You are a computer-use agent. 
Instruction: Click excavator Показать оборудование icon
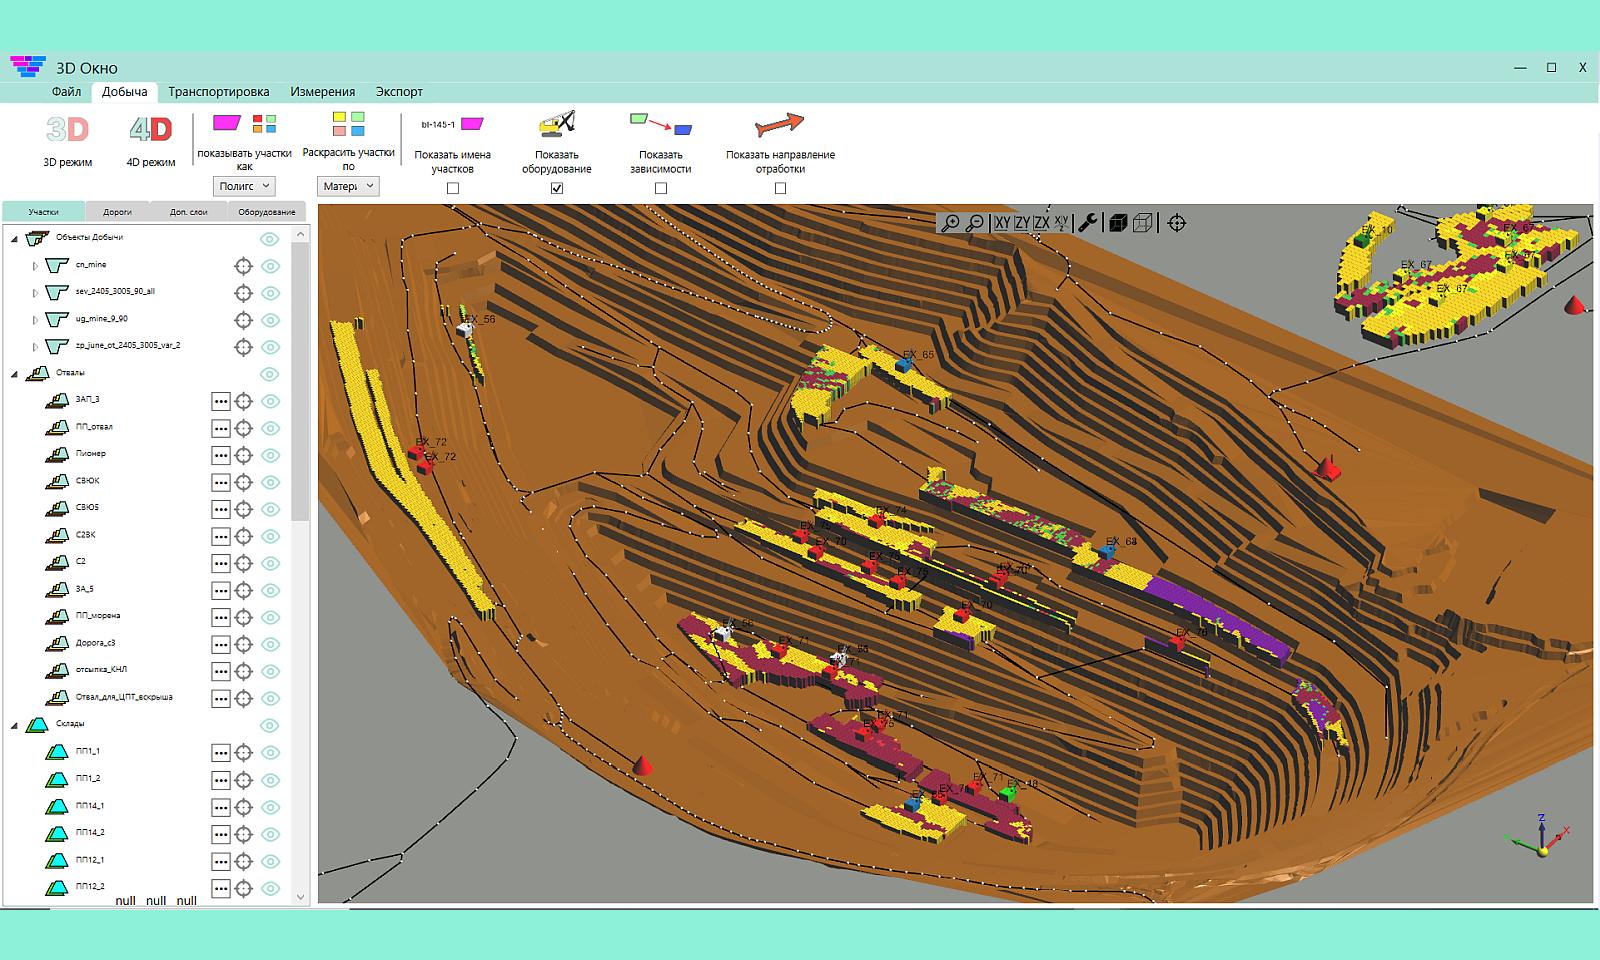557,124
